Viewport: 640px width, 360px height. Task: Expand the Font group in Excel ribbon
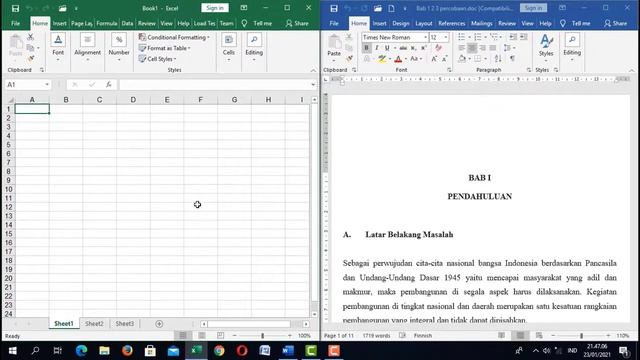(58, 47)
